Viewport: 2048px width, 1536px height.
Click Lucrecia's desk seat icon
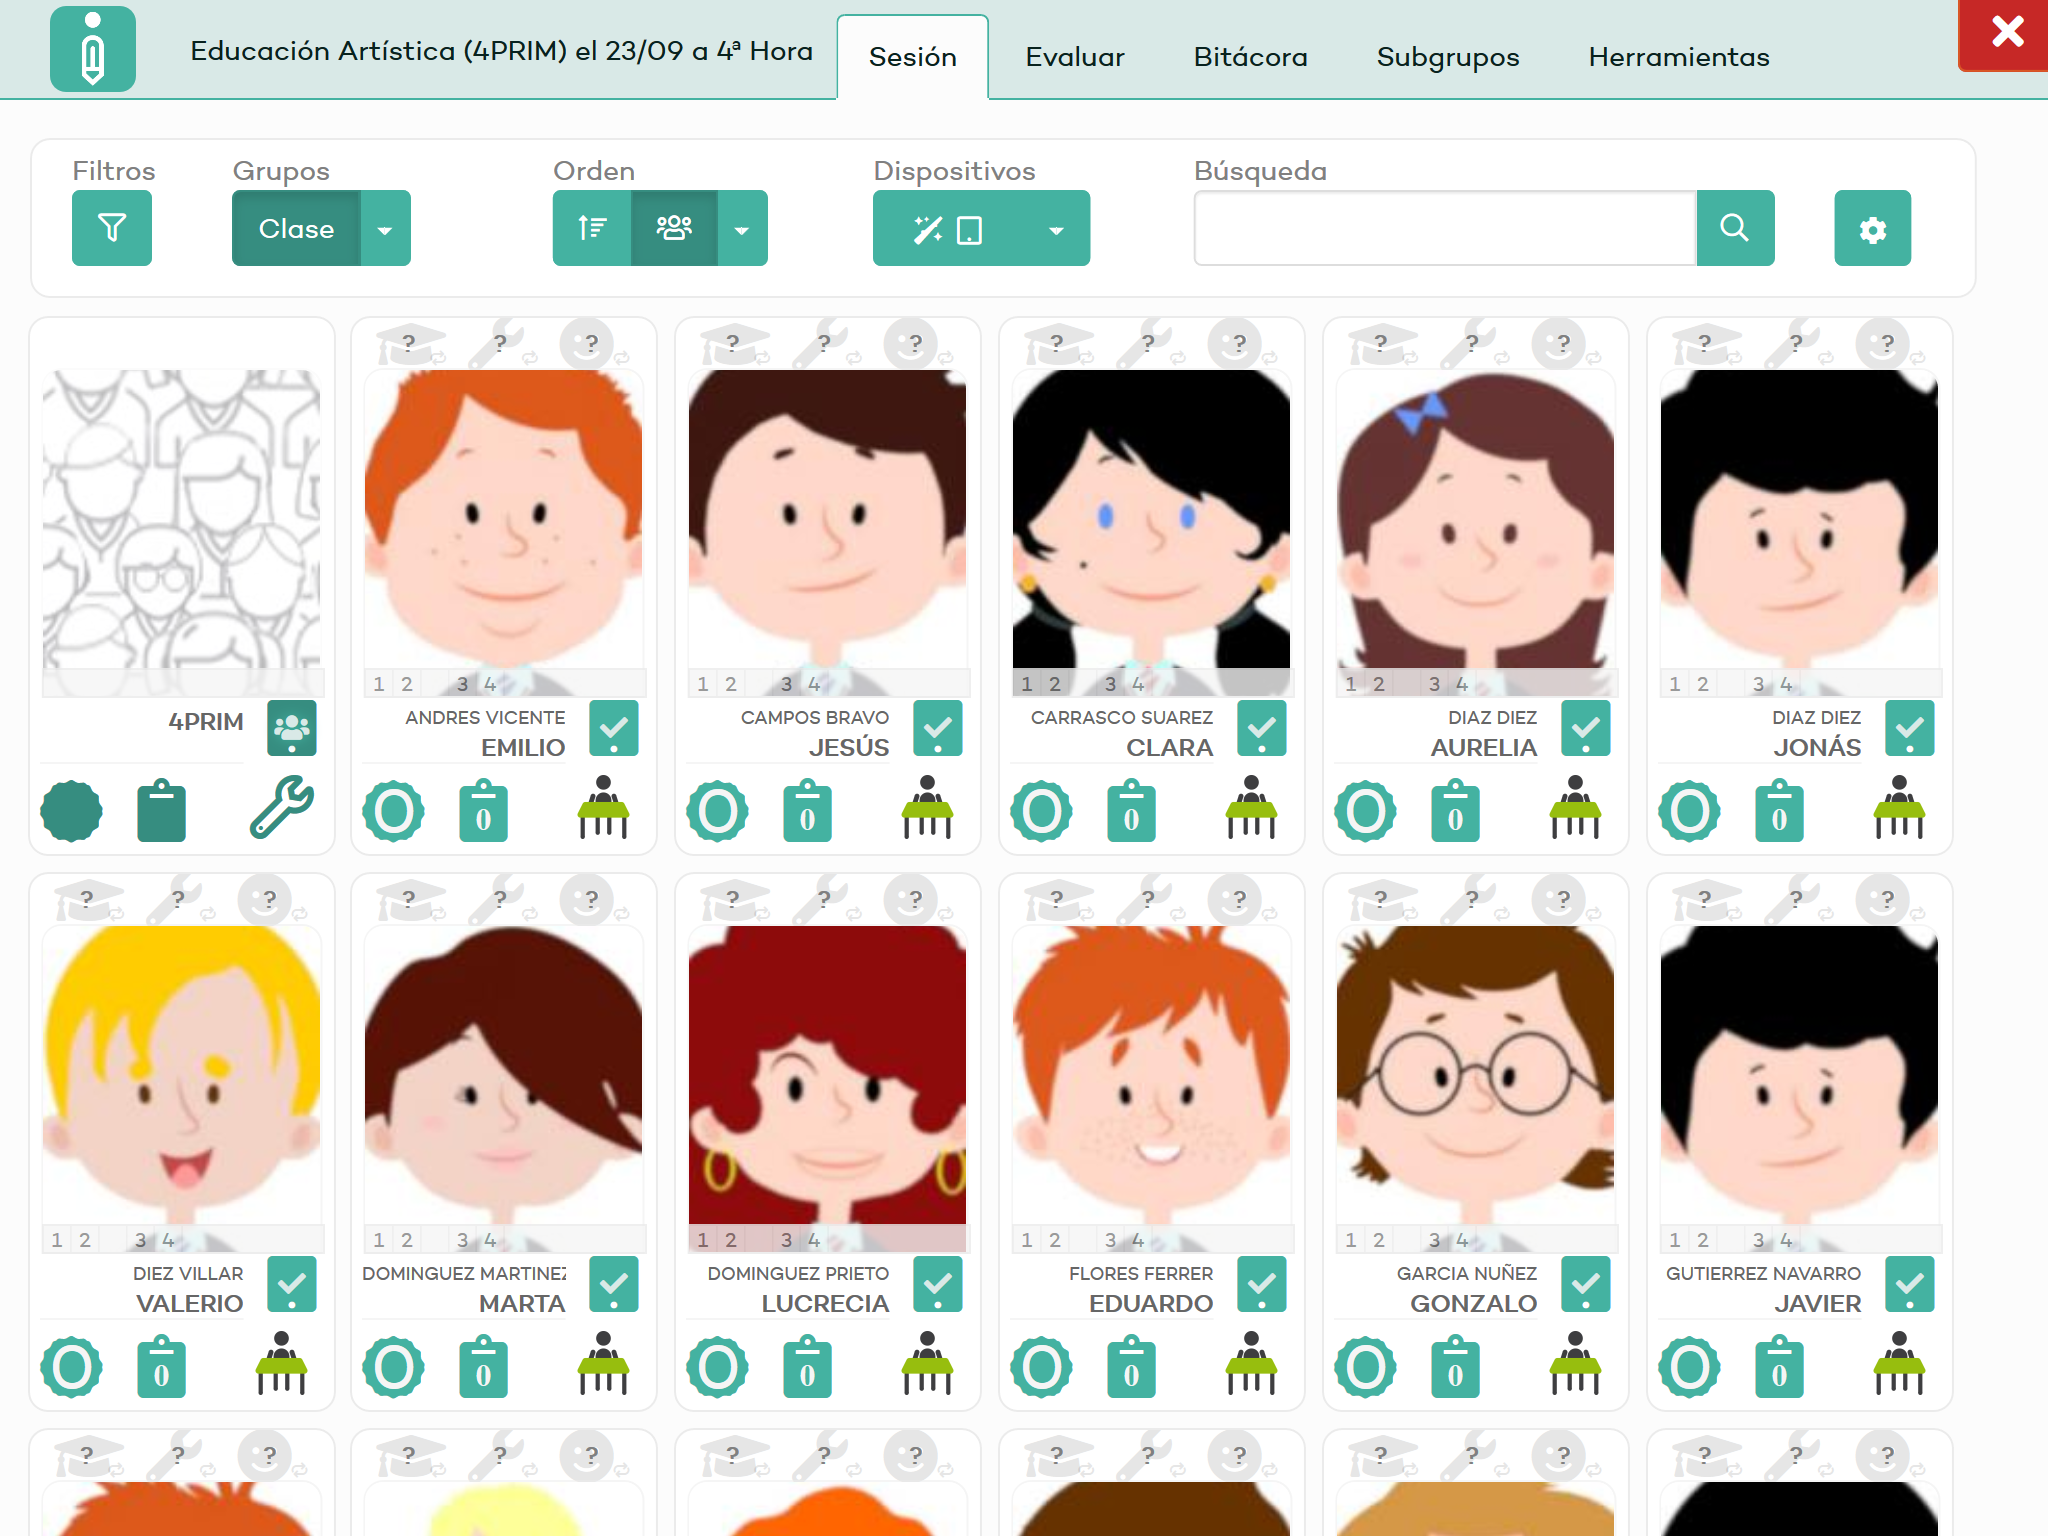pos(928,1362)
